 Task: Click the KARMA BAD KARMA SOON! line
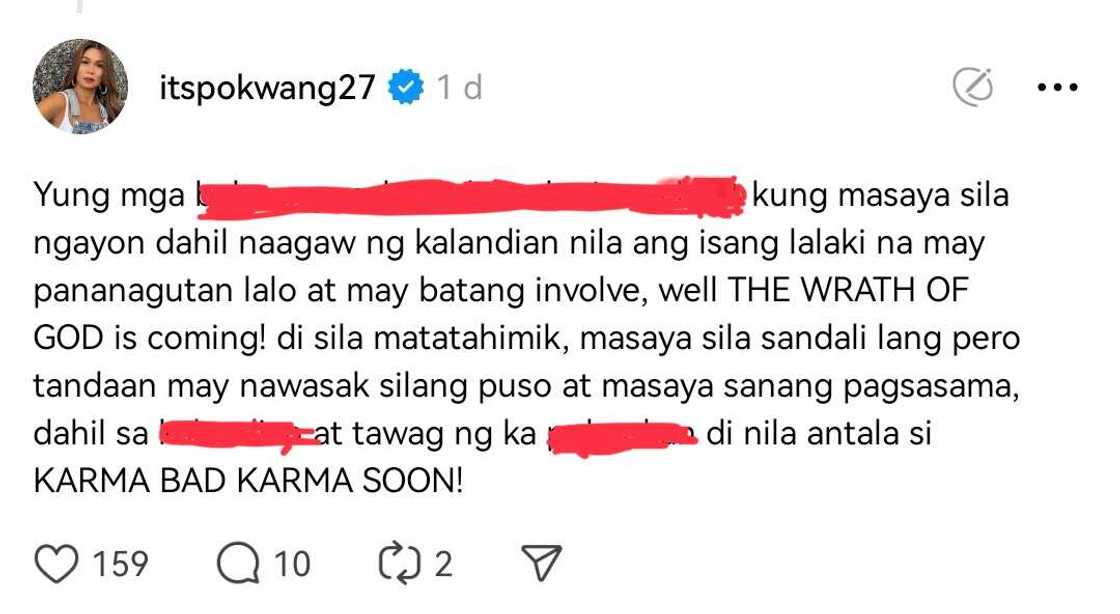(249, 480)
